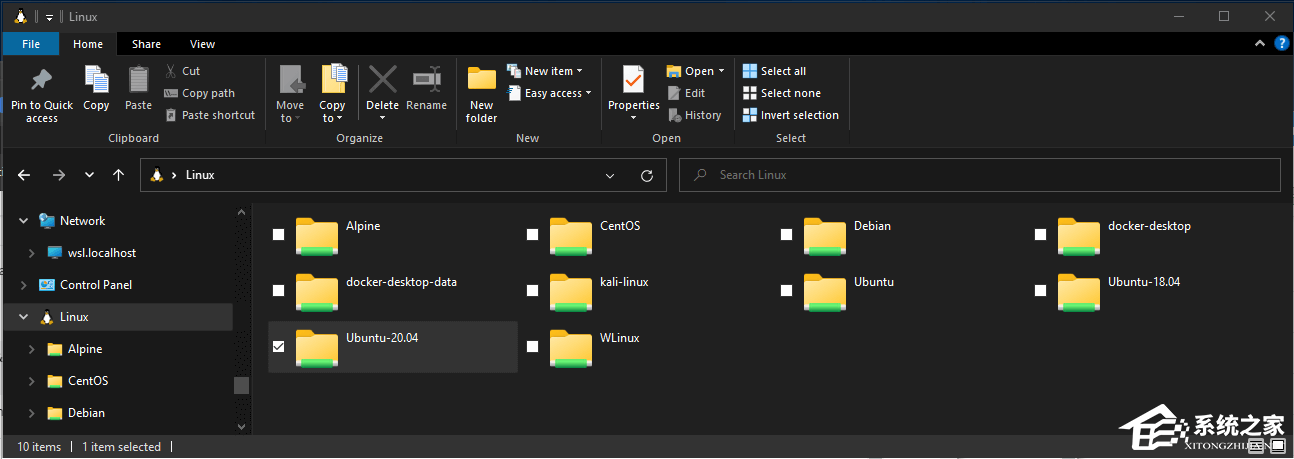Click Select none
The height and width of the screenshot is (459, 1294).
(x=781, y=93)
